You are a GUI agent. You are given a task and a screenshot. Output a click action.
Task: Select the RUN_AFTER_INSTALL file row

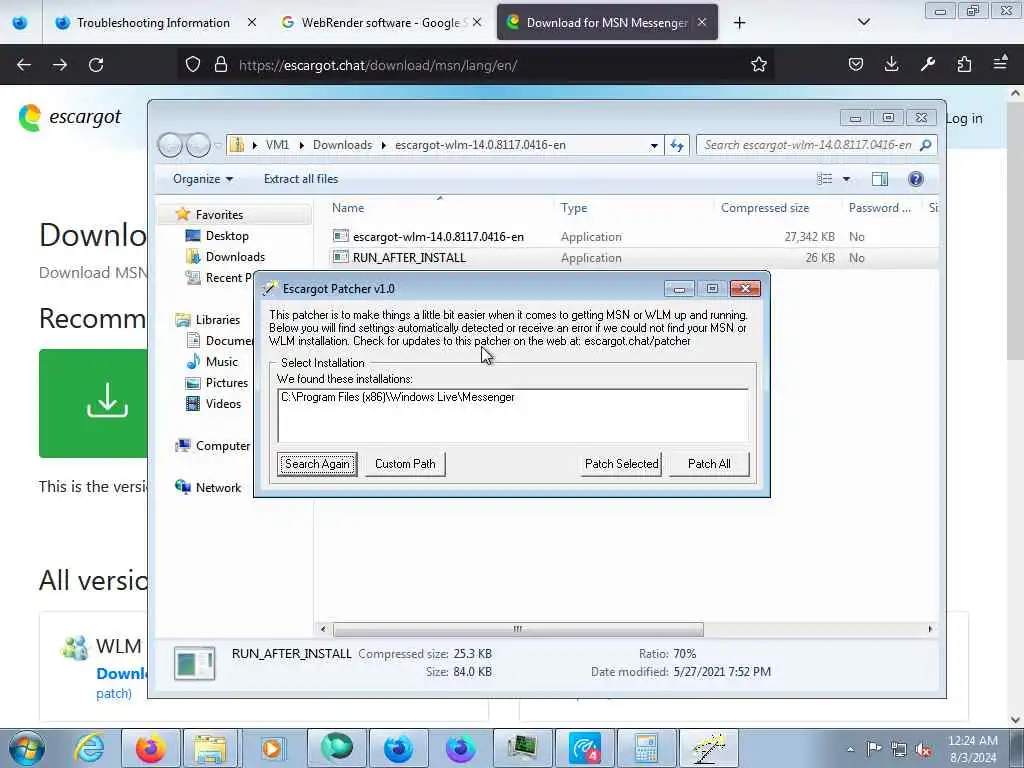633,258
